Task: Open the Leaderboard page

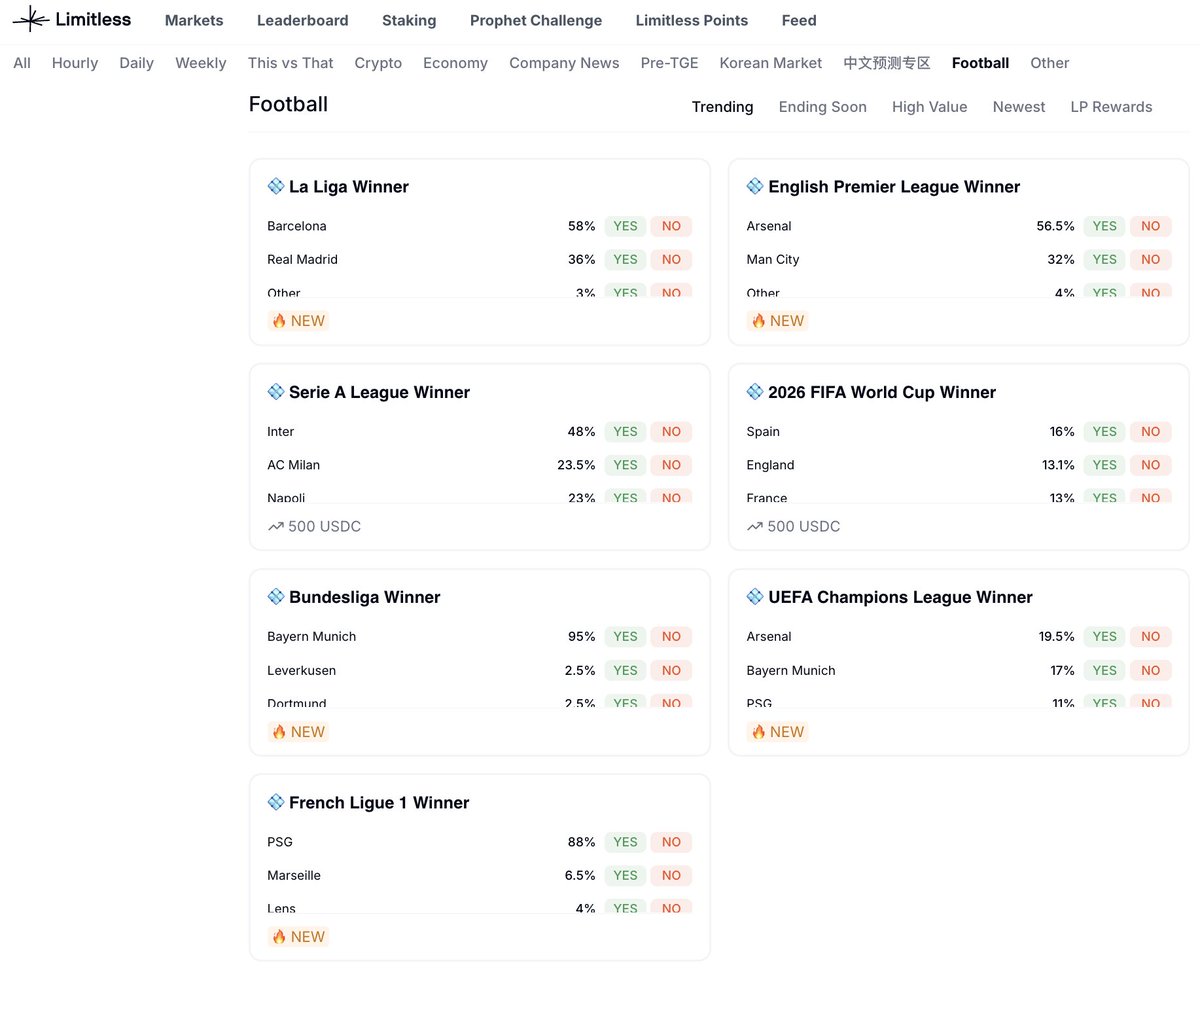Action: [x=303, y=20]
